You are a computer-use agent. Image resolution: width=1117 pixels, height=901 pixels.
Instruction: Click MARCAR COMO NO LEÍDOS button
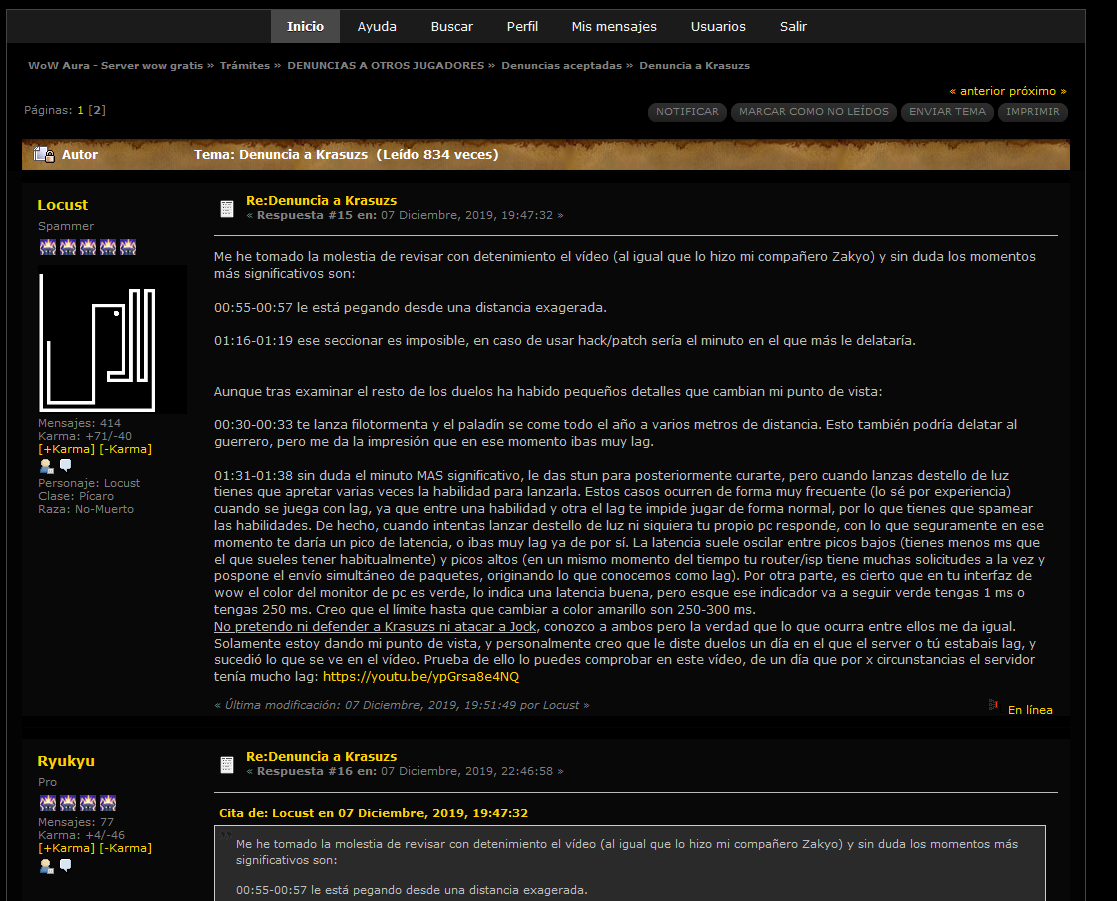814,112
